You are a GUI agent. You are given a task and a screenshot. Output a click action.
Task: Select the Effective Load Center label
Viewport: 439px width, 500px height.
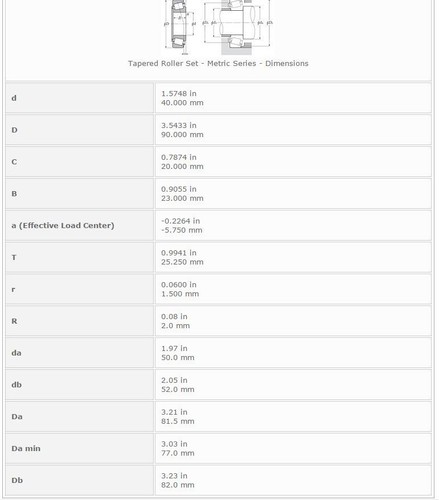click(x=63, y=226)
